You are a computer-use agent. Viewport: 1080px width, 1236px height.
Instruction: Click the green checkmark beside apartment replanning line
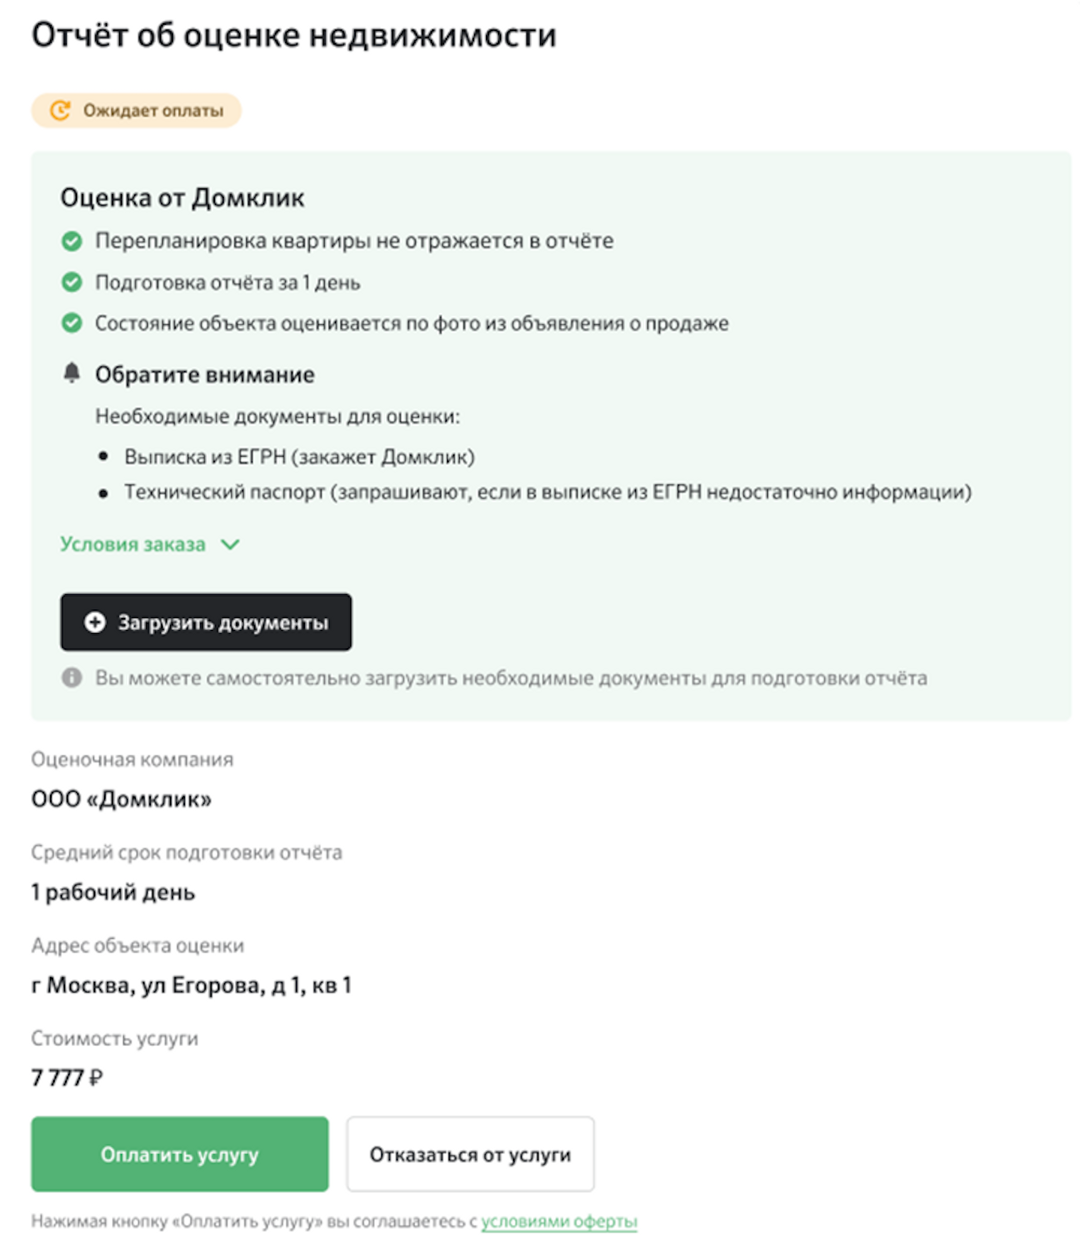[72, 241]
